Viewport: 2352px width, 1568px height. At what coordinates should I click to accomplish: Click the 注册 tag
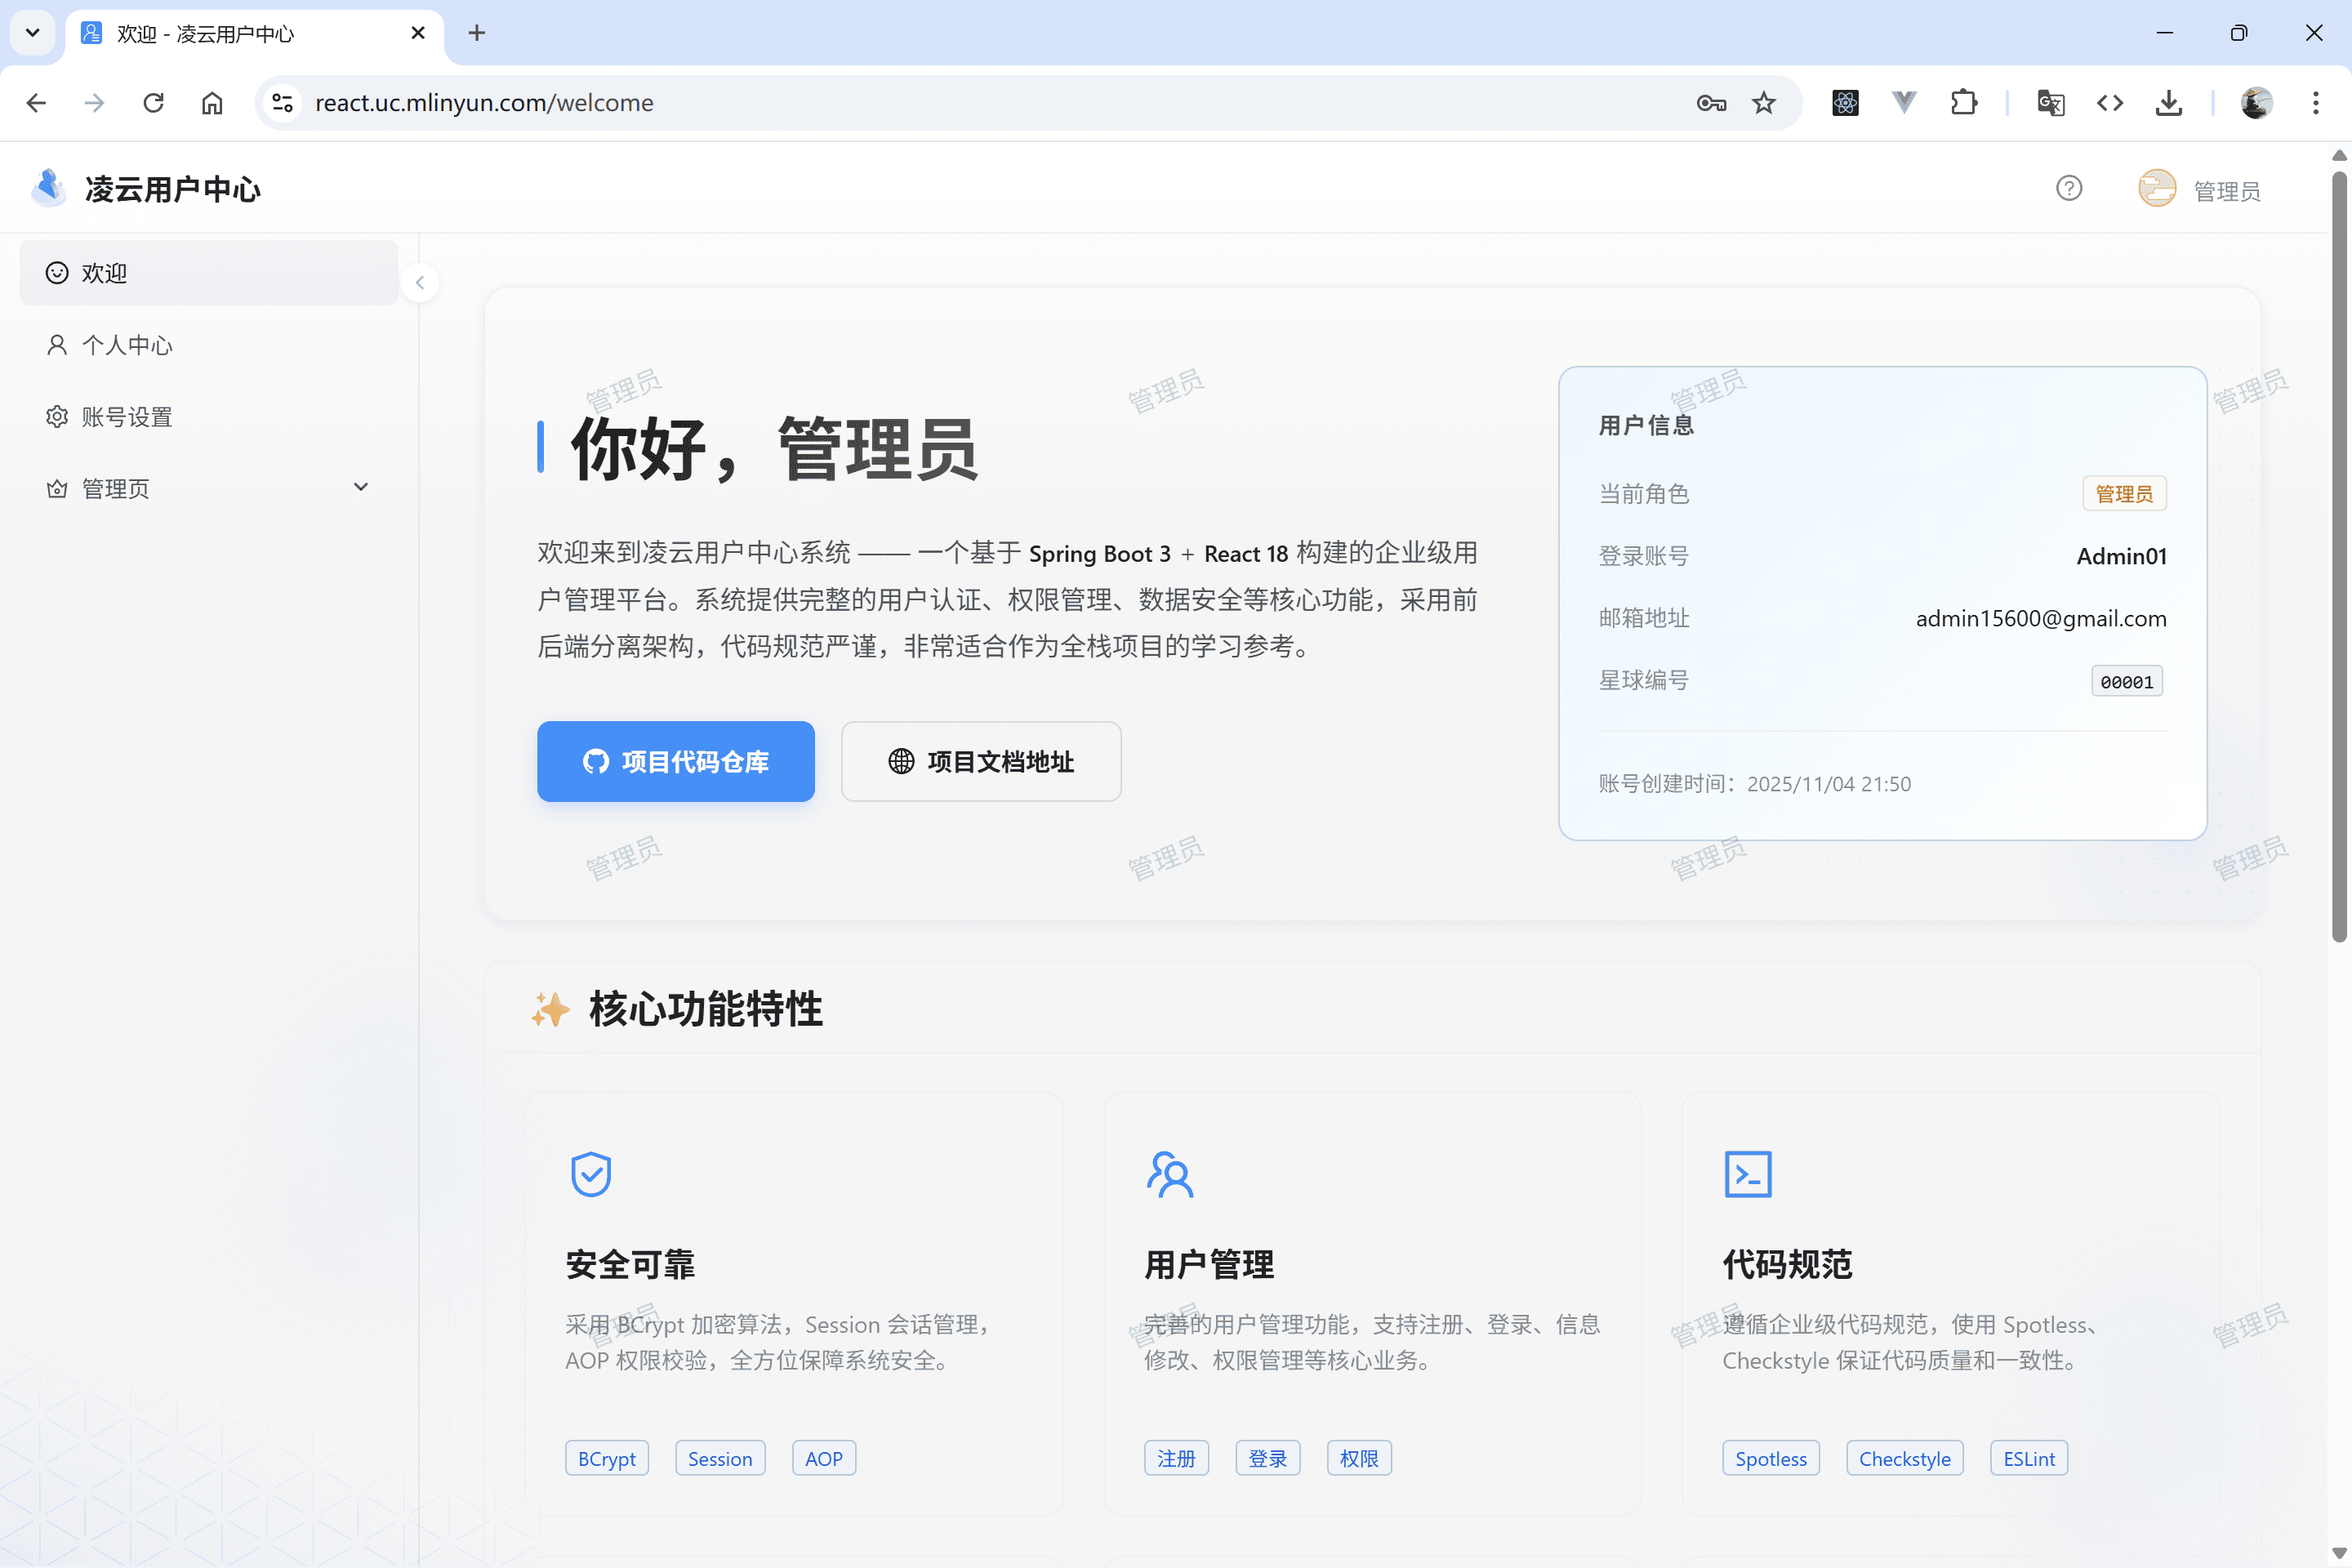coord(1176,1458)
